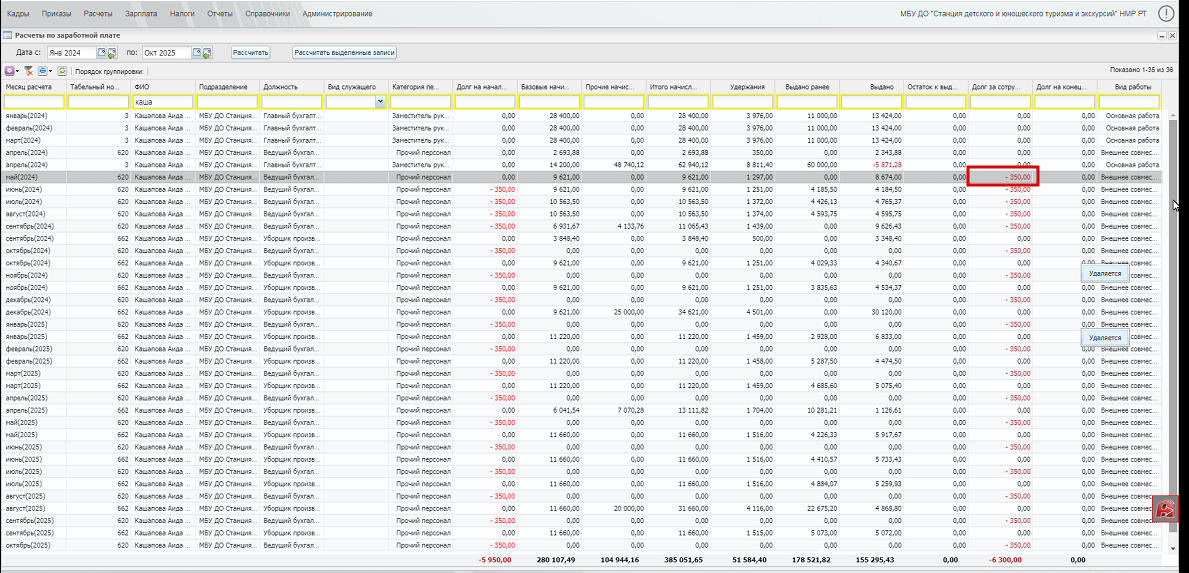Open dropdown arrow next to purple settings icon
Viewport: 1189px width, 573px height.
tap(18, 71)
